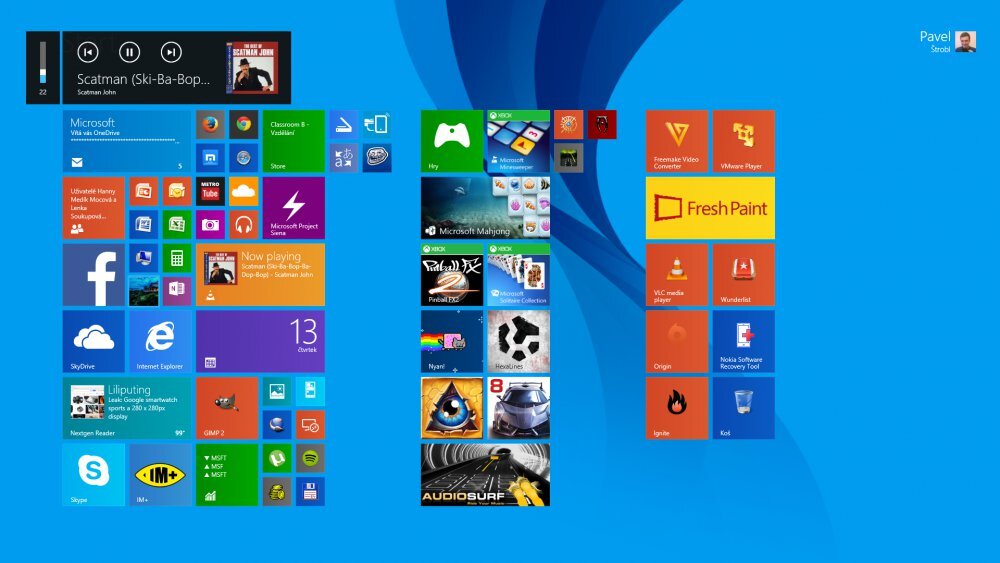1000x563 pixels.
Task: Skip to next track in media overlay
Action: pyautogui.click(x=171, y=52)
